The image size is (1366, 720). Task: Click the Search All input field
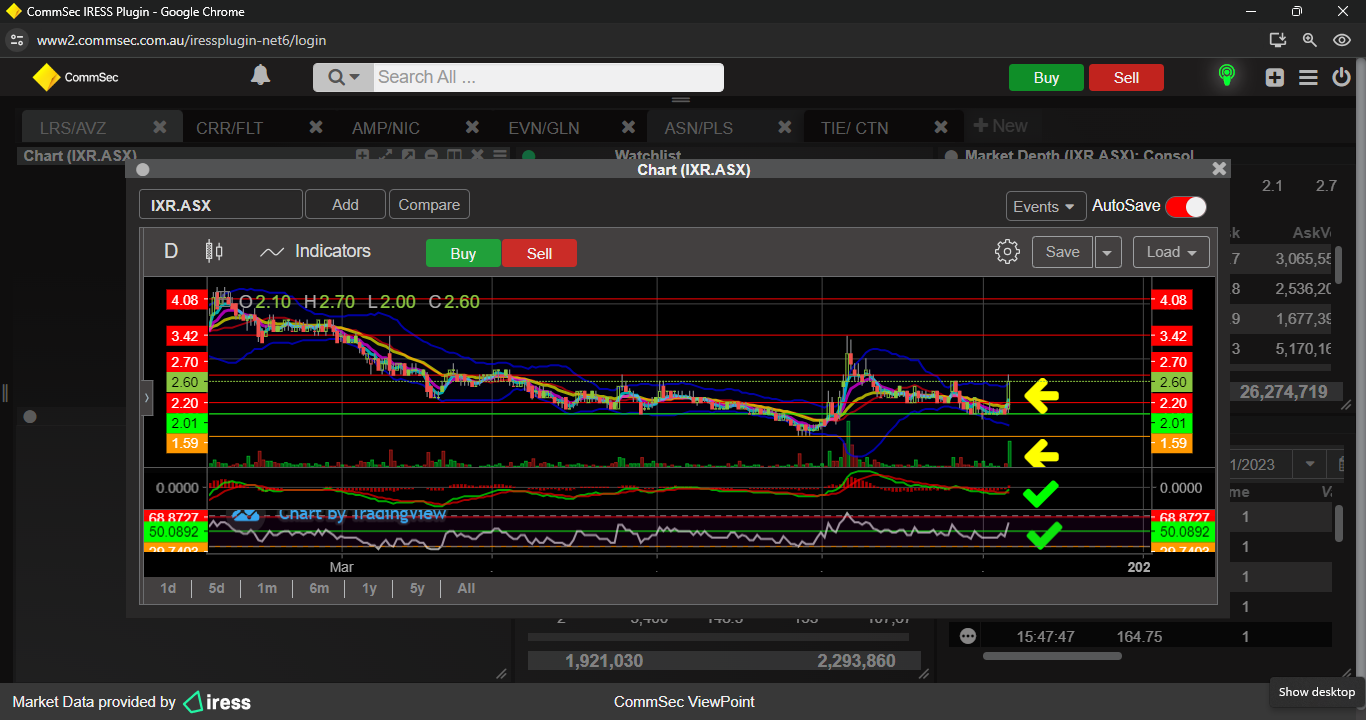[548, 77]
